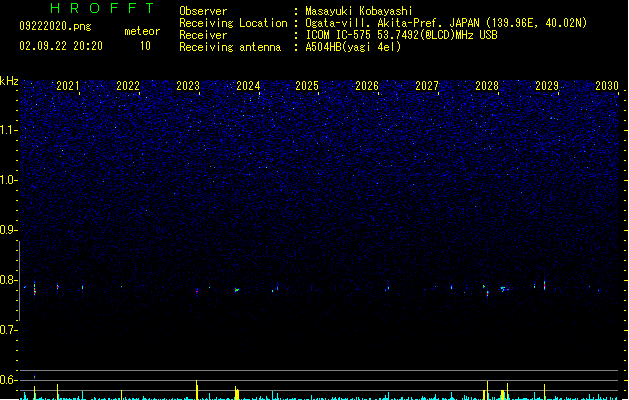The image size is (629, 400).
Task: Click the HROFFT title text
Action: pos(102,8)
